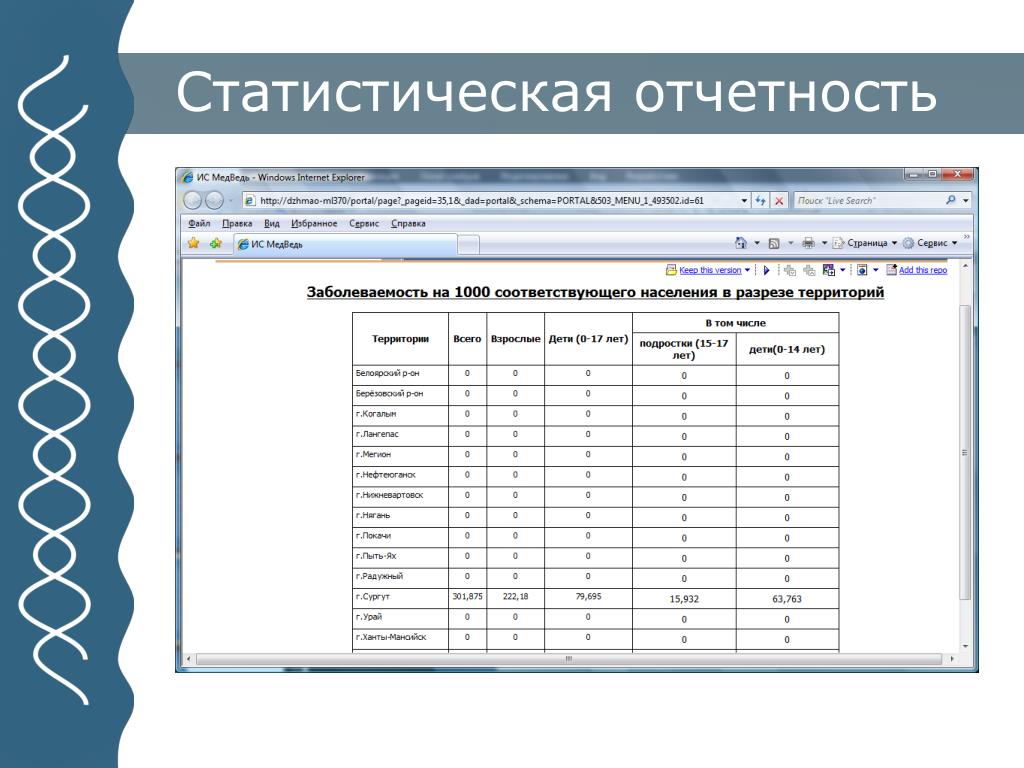The height and width of the screenshot is (768, 1024).
Task: Click the Add this repo link
Action: (x=923, y=270)
